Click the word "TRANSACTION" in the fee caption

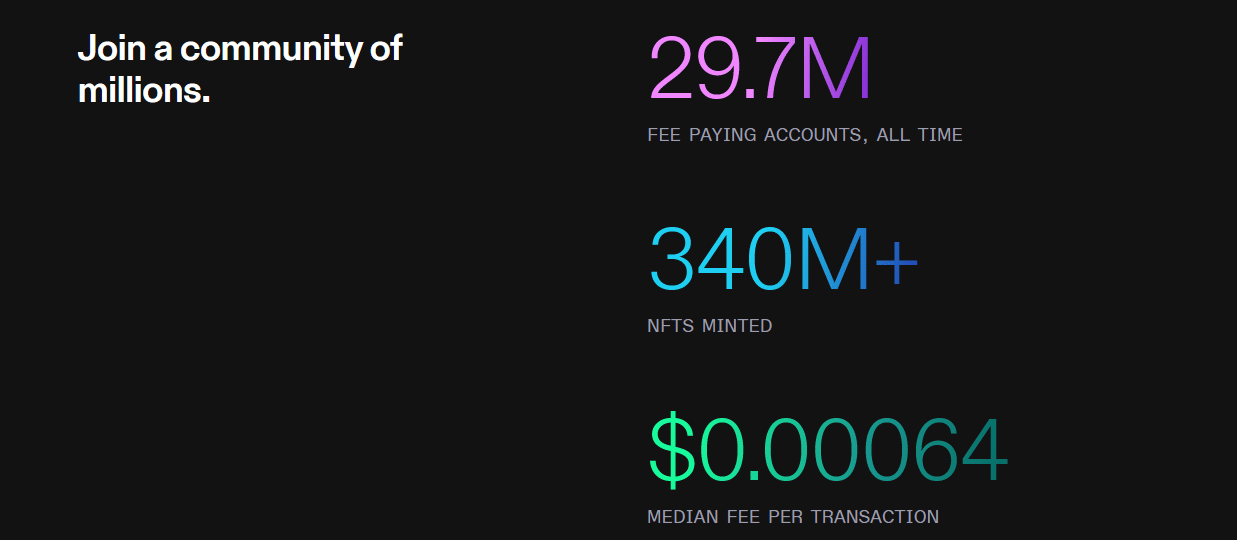coord(875,517)
